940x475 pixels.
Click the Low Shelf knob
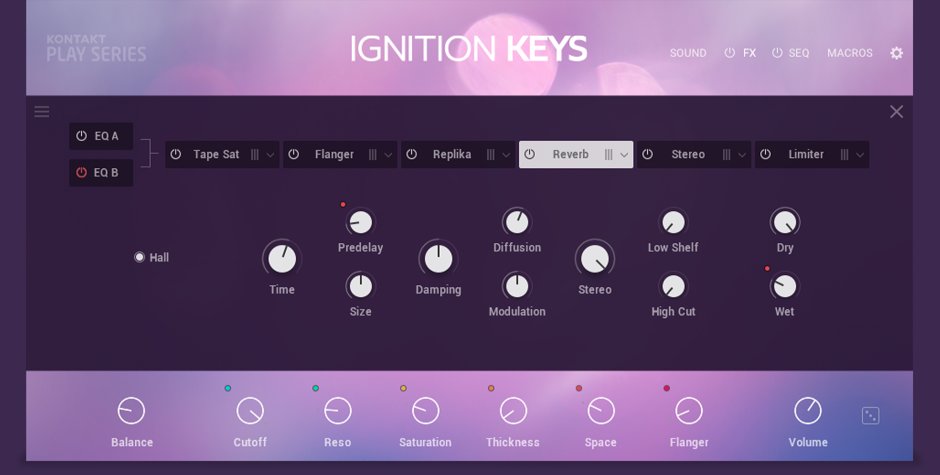(x=673, y=223)
